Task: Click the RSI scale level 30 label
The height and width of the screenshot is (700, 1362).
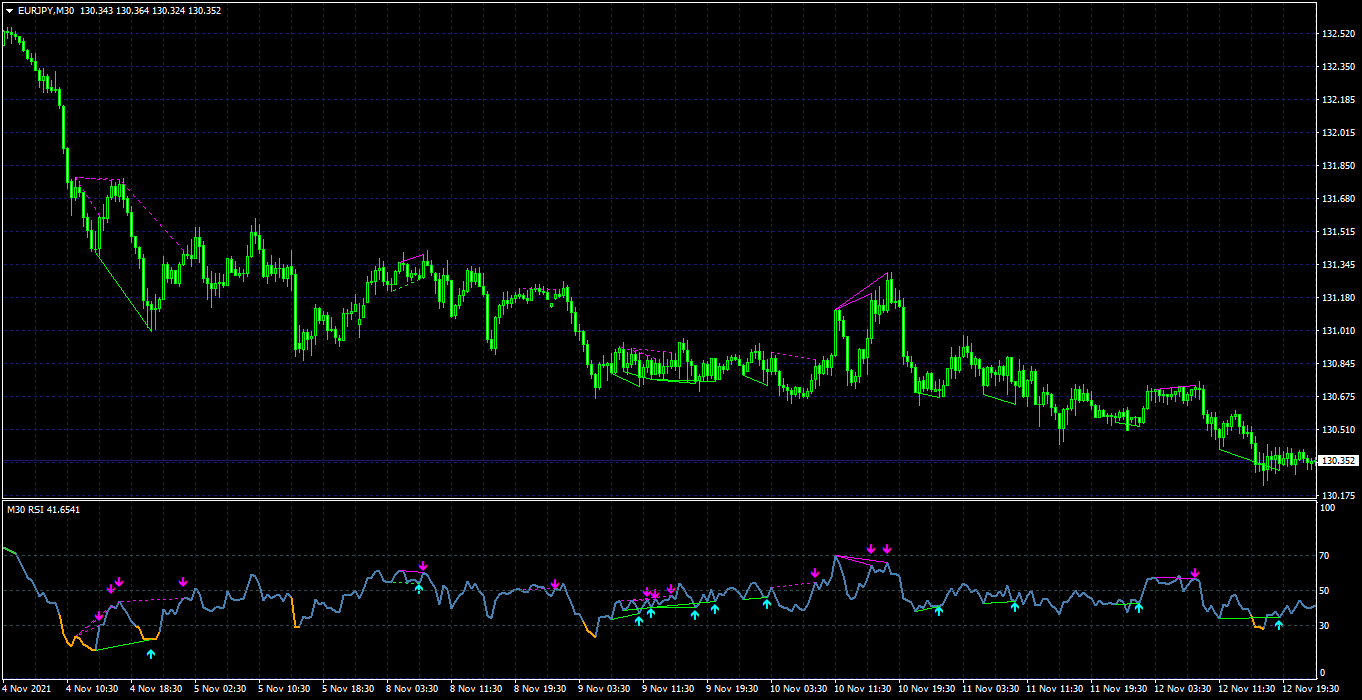Action: (1326, 626)
